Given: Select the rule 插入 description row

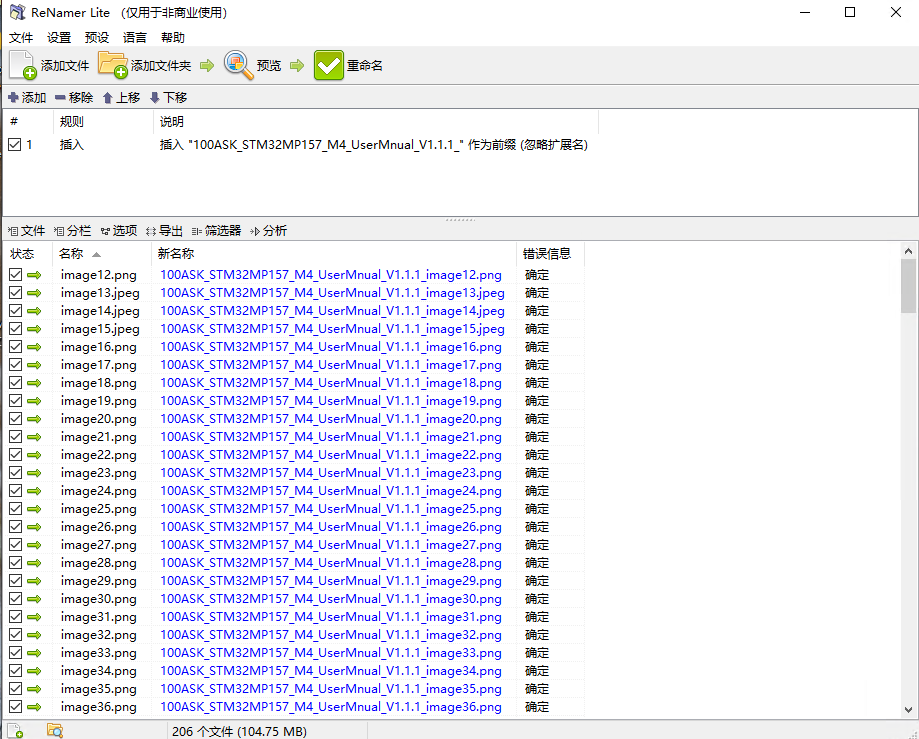Looking at the screenshot, I should [373, 145].
